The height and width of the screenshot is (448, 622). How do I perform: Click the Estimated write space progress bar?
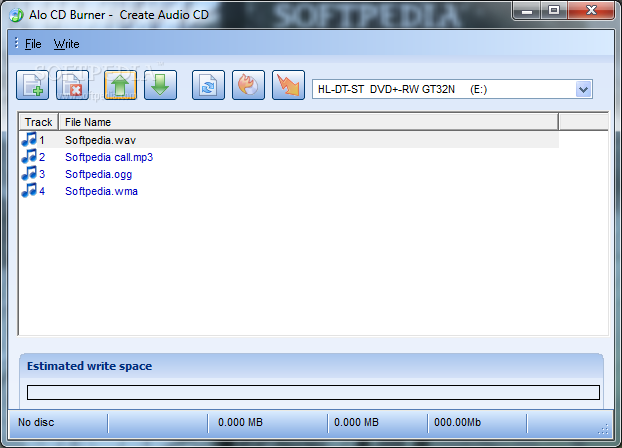[x=313, y=392]
